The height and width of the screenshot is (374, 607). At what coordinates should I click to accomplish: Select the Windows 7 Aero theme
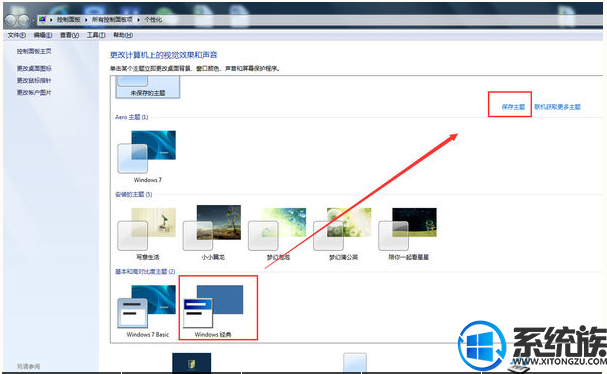147,156
